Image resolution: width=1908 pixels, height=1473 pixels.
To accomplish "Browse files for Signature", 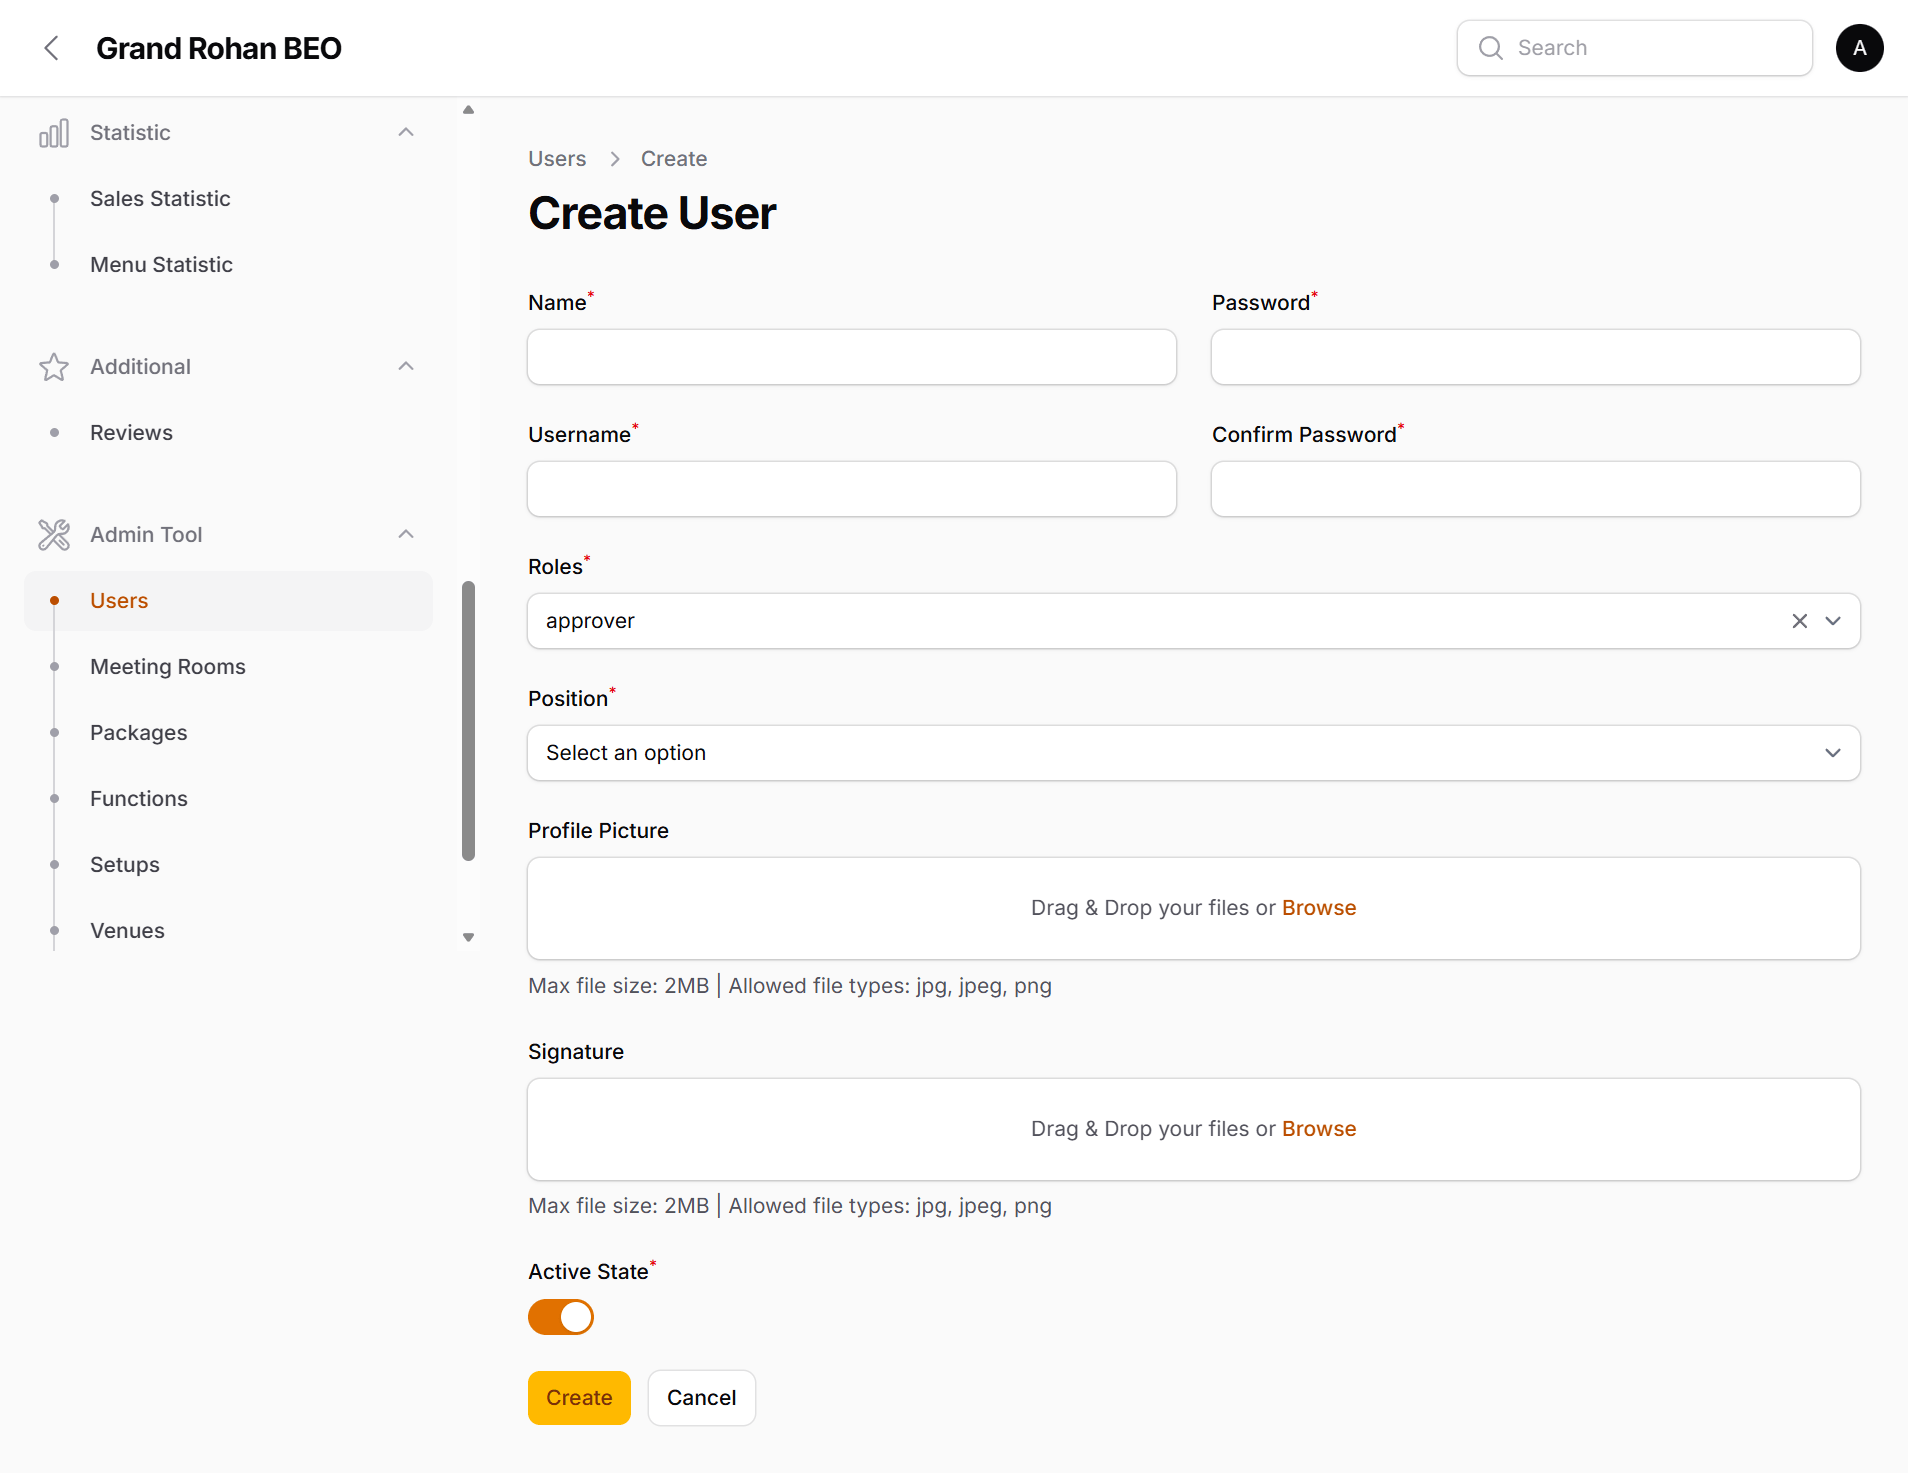I will click(1319, 1129).
